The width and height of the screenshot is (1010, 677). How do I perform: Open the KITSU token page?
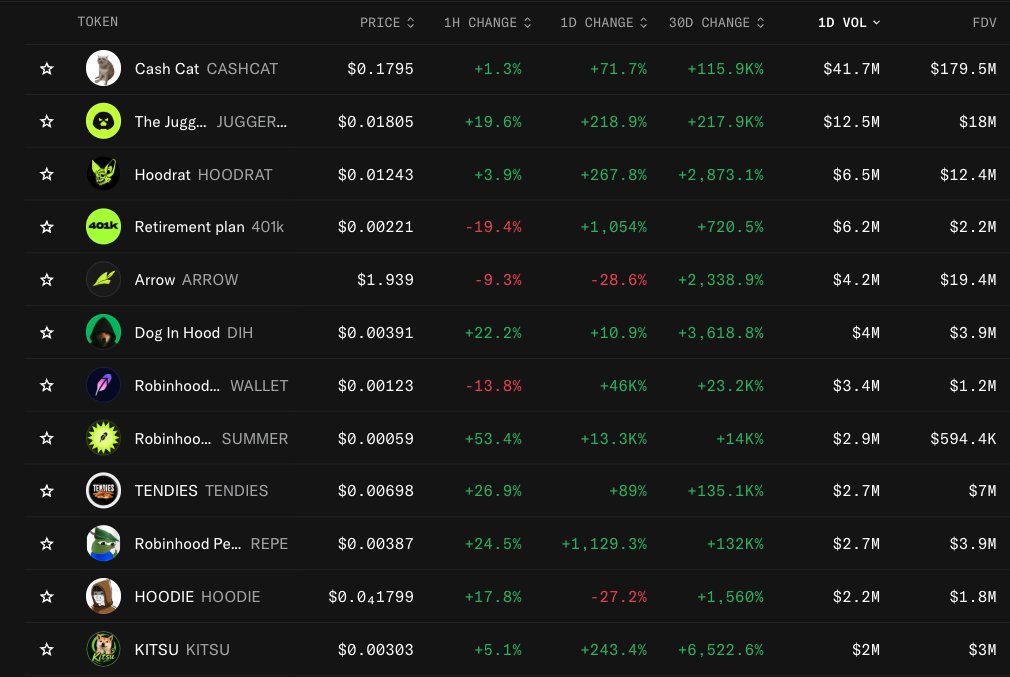182,649
